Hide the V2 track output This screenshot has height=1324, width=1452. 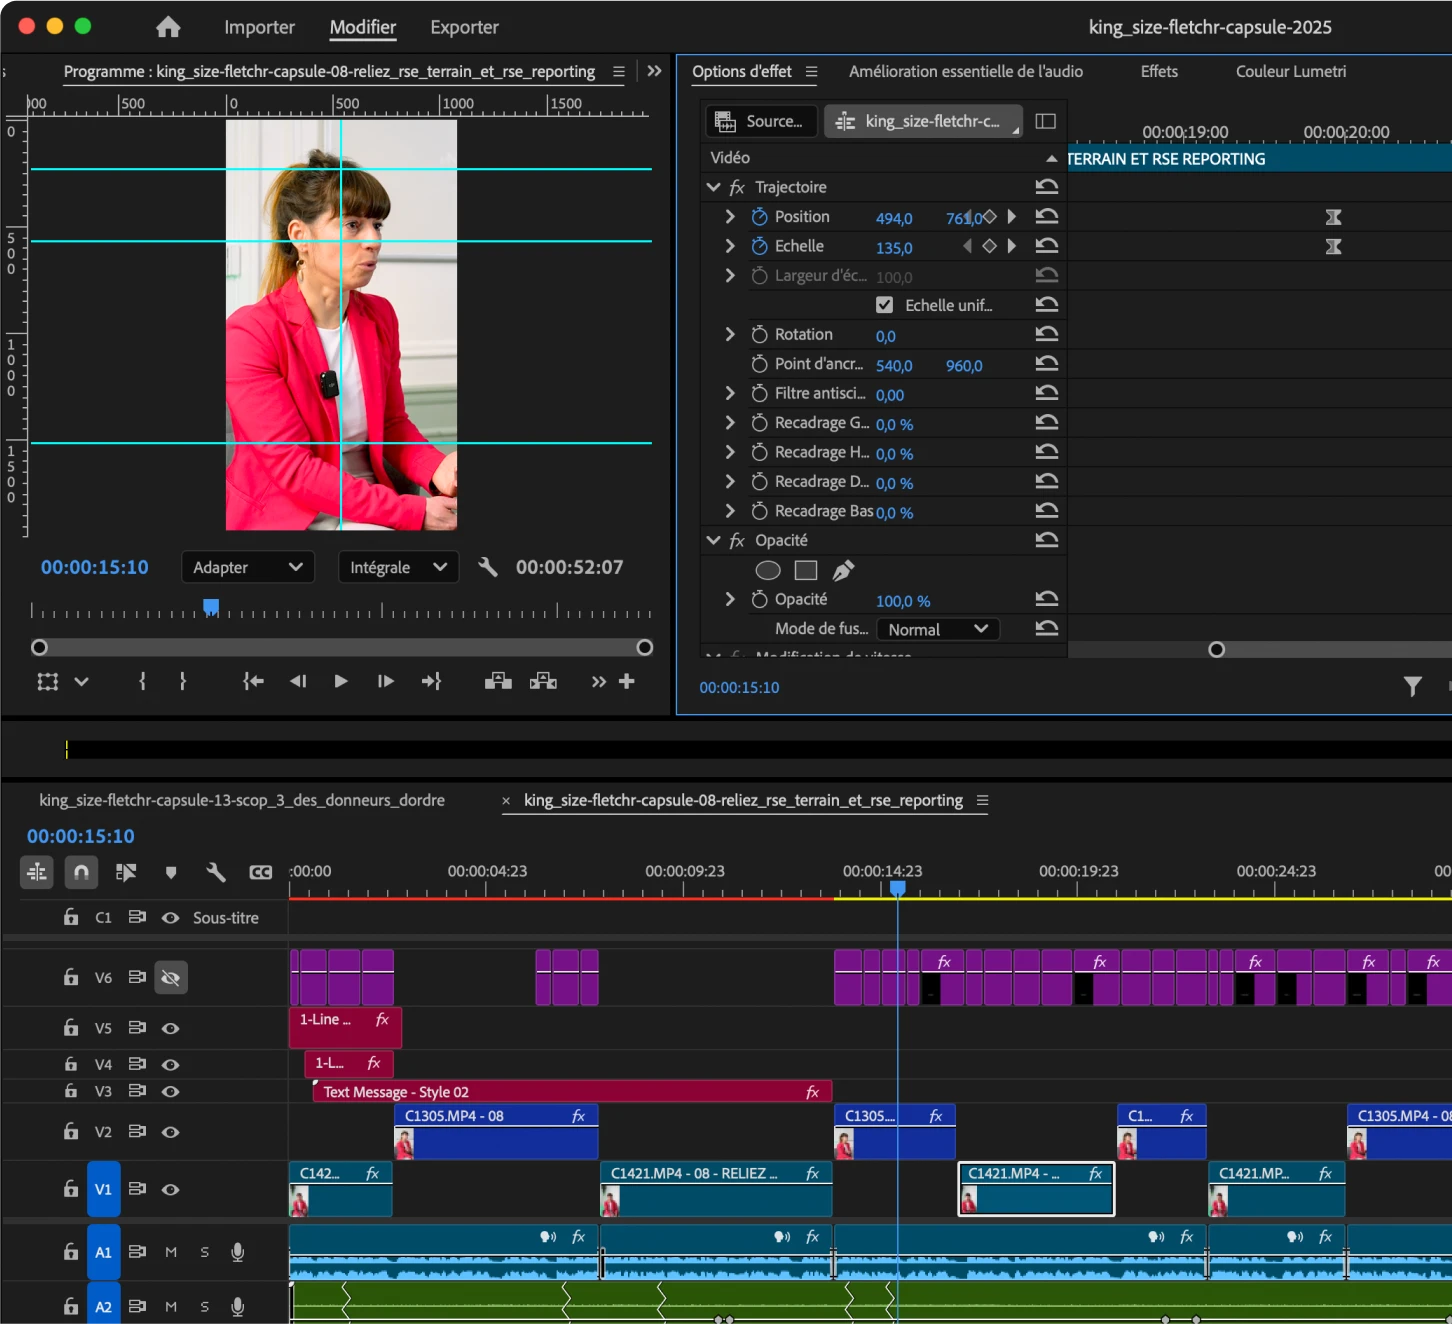171,1132
